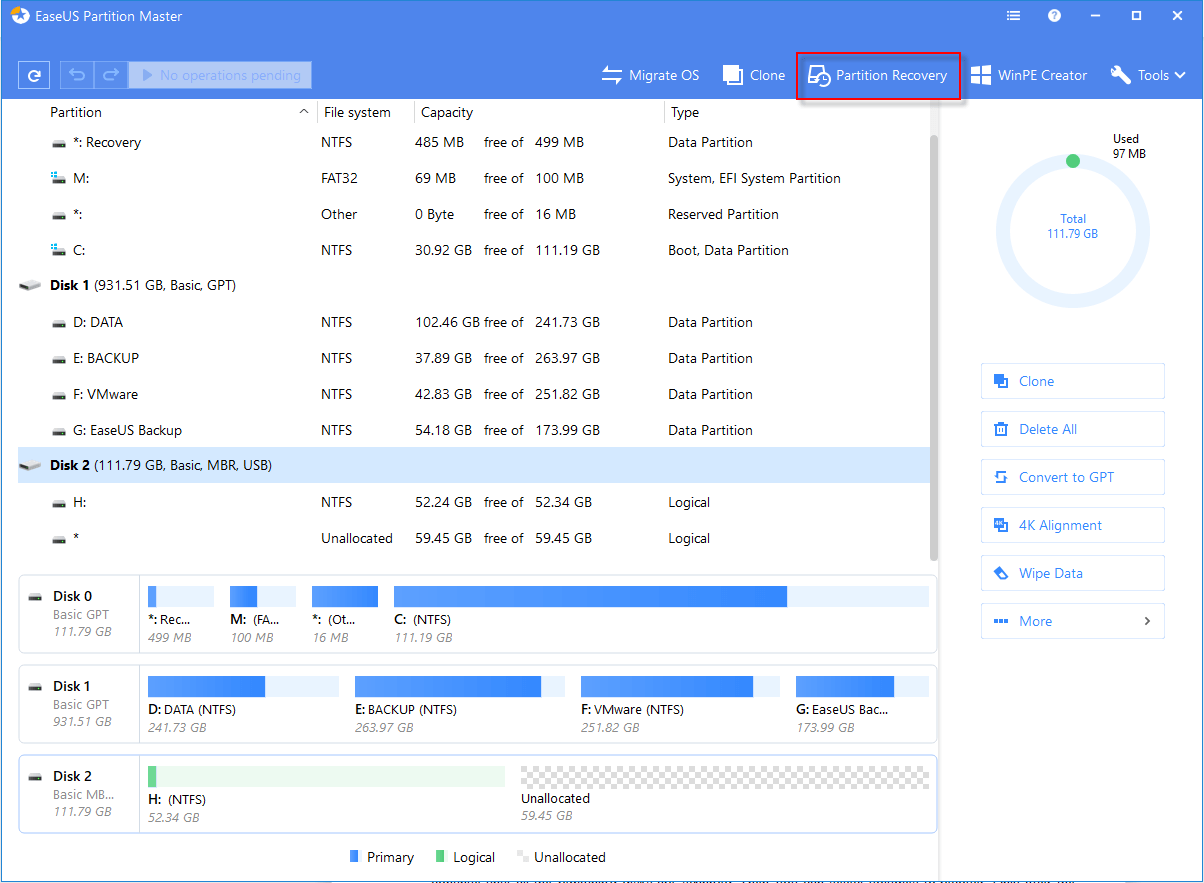
Task: Click the drive icon of the H: row
Action: tap(59, 502)
